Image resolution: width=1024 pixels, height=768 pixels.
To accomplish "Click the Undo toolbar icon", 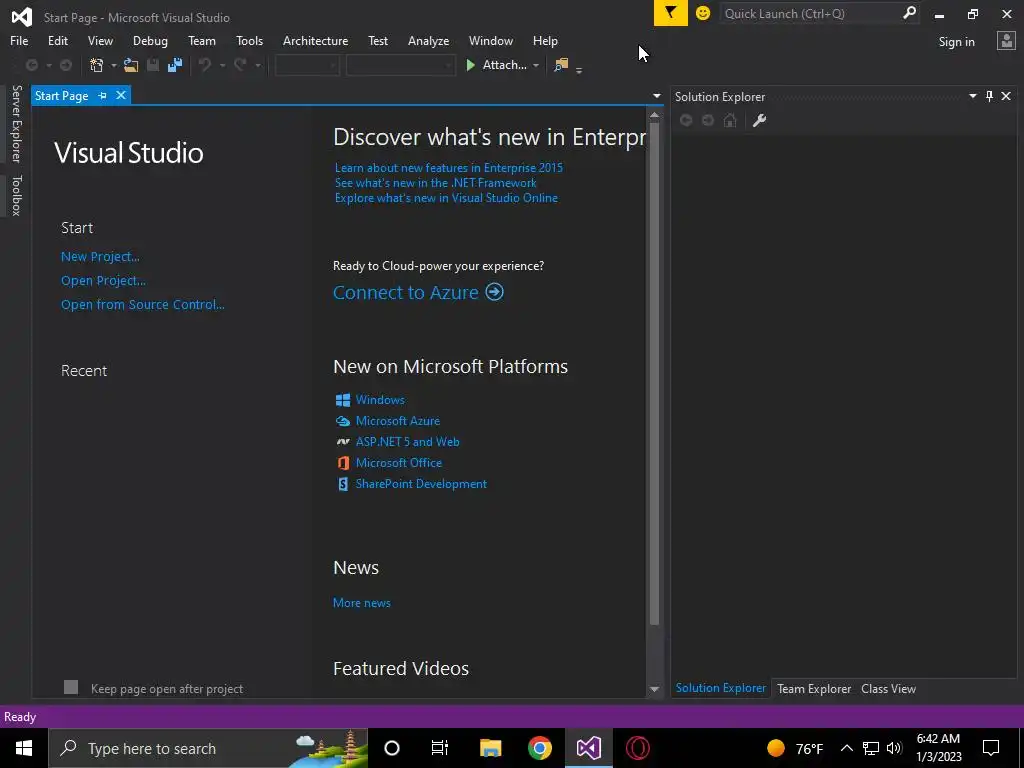I will pyautogui.click(x=205, y=65).
